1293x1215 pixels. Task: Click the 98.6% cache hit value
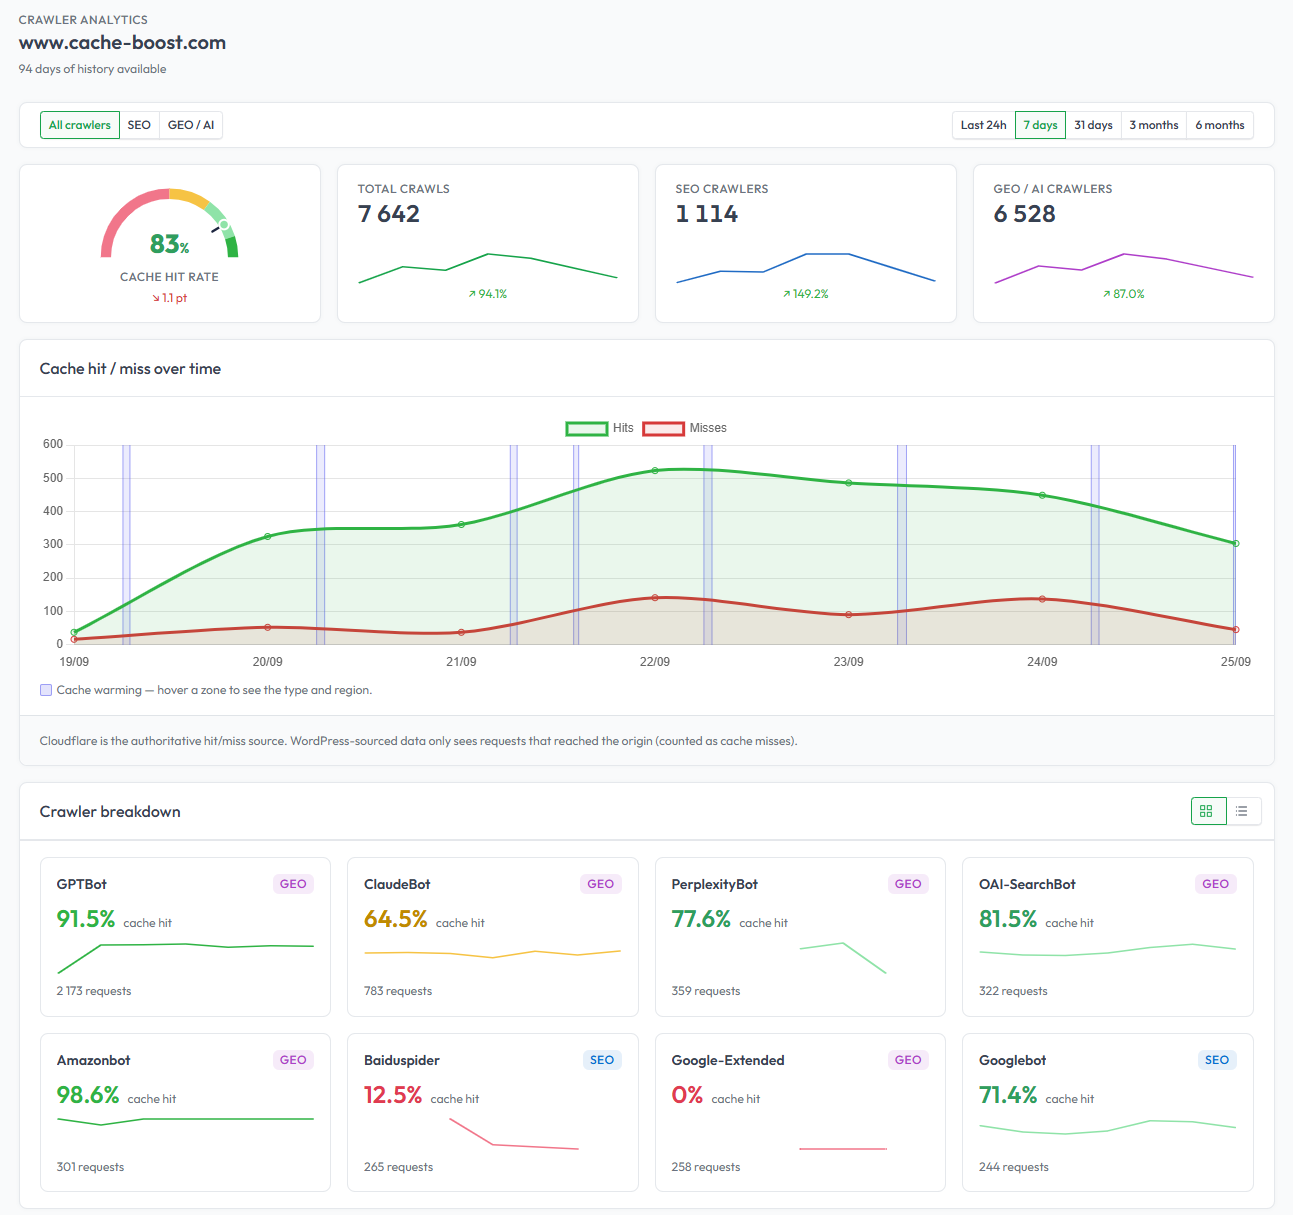[x=88, y=1095]
